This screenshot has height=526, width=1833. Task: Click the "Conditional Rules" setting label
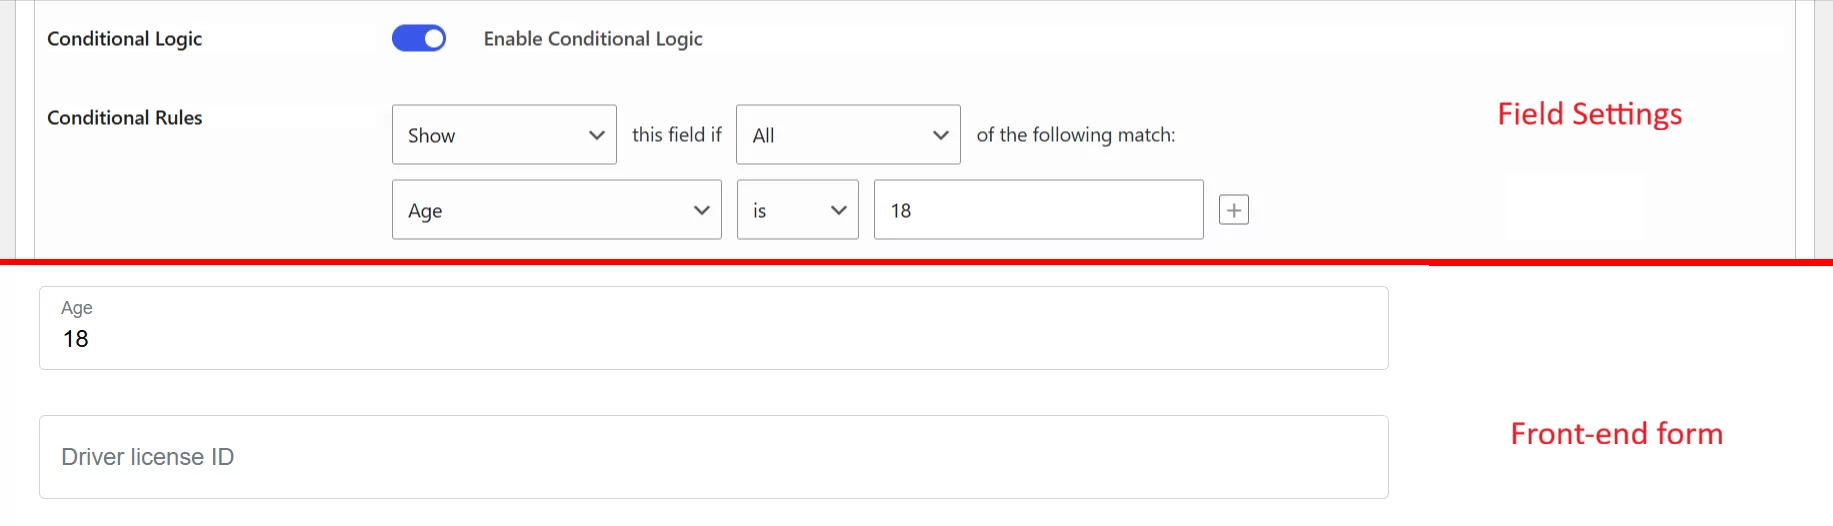125,118
